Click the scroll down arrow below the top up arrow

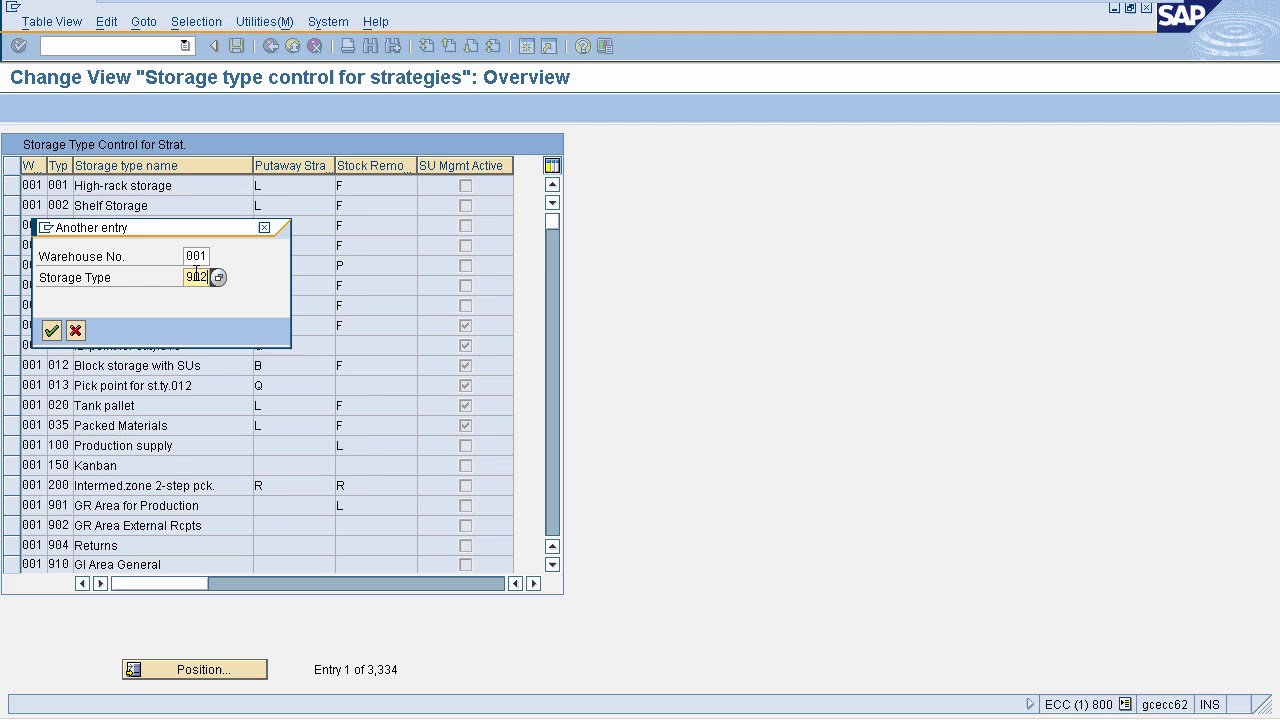click(x=552, y=203)
